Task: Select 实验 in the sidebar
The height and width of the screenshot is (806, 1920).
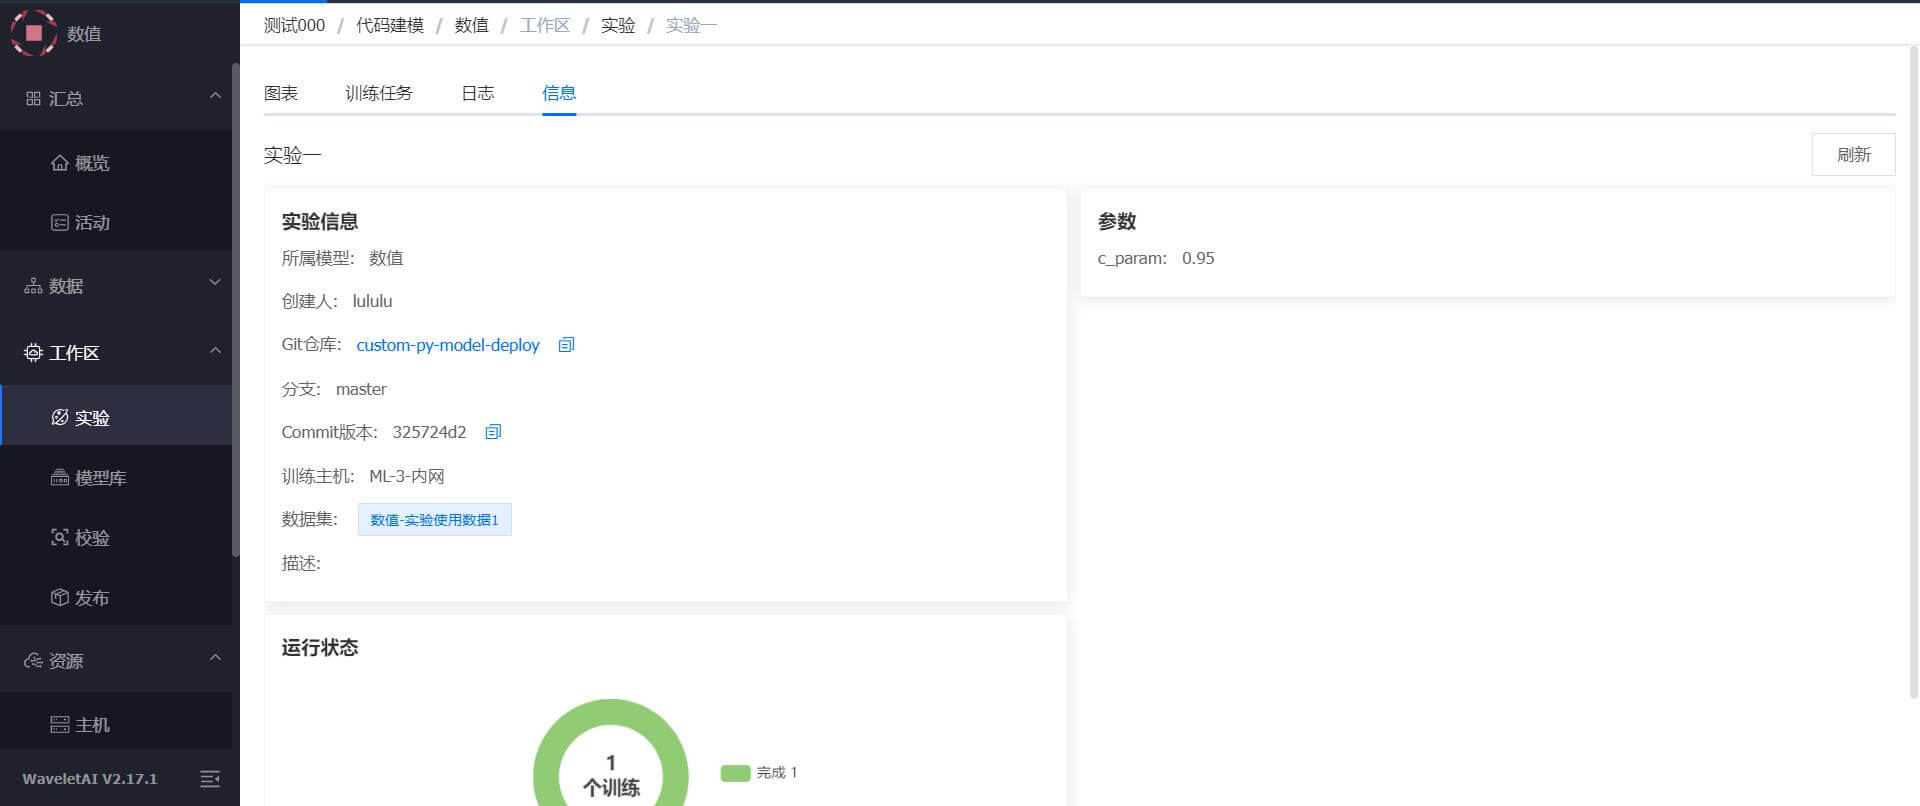Action: click(x=116, y=416)
